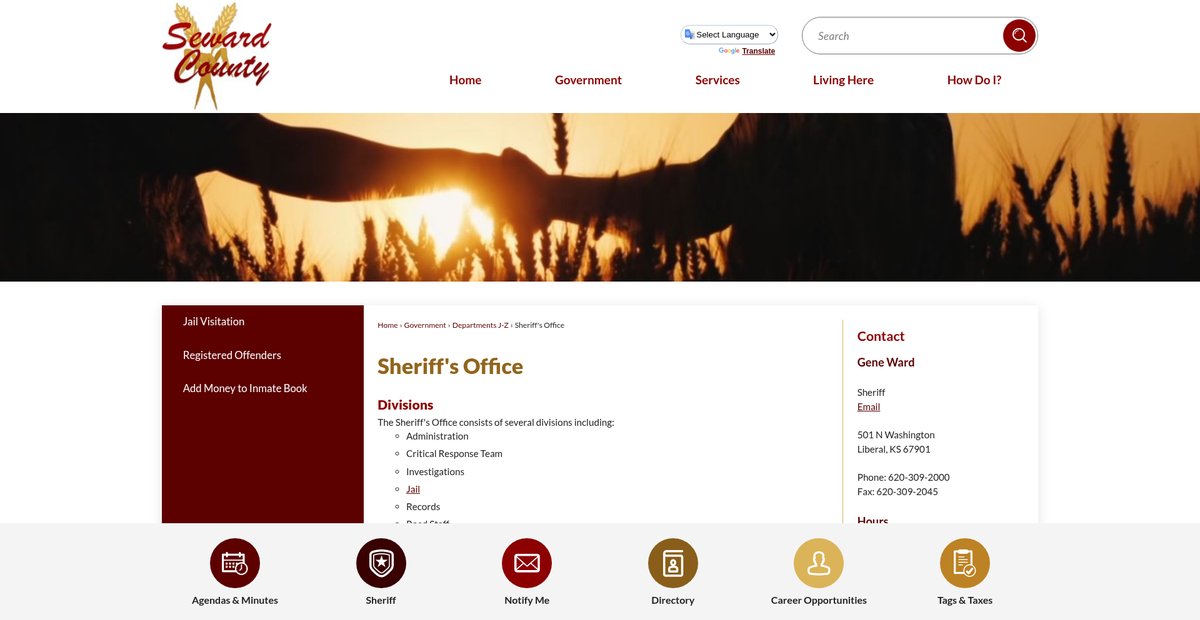Image resolution: width=1200 pixels, height=620 pixels.
Task: Click the Contact heading
Action: point(881,337)
